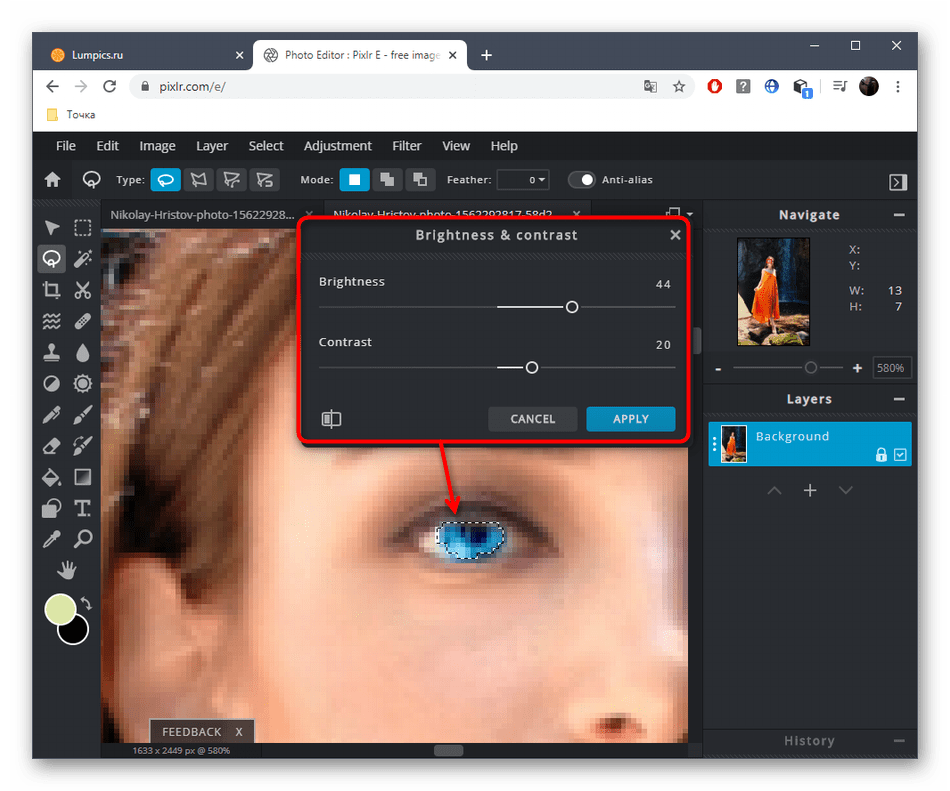Open the Feather value dropdown
The image size is (950, 791).
click(x=523, y=180)
